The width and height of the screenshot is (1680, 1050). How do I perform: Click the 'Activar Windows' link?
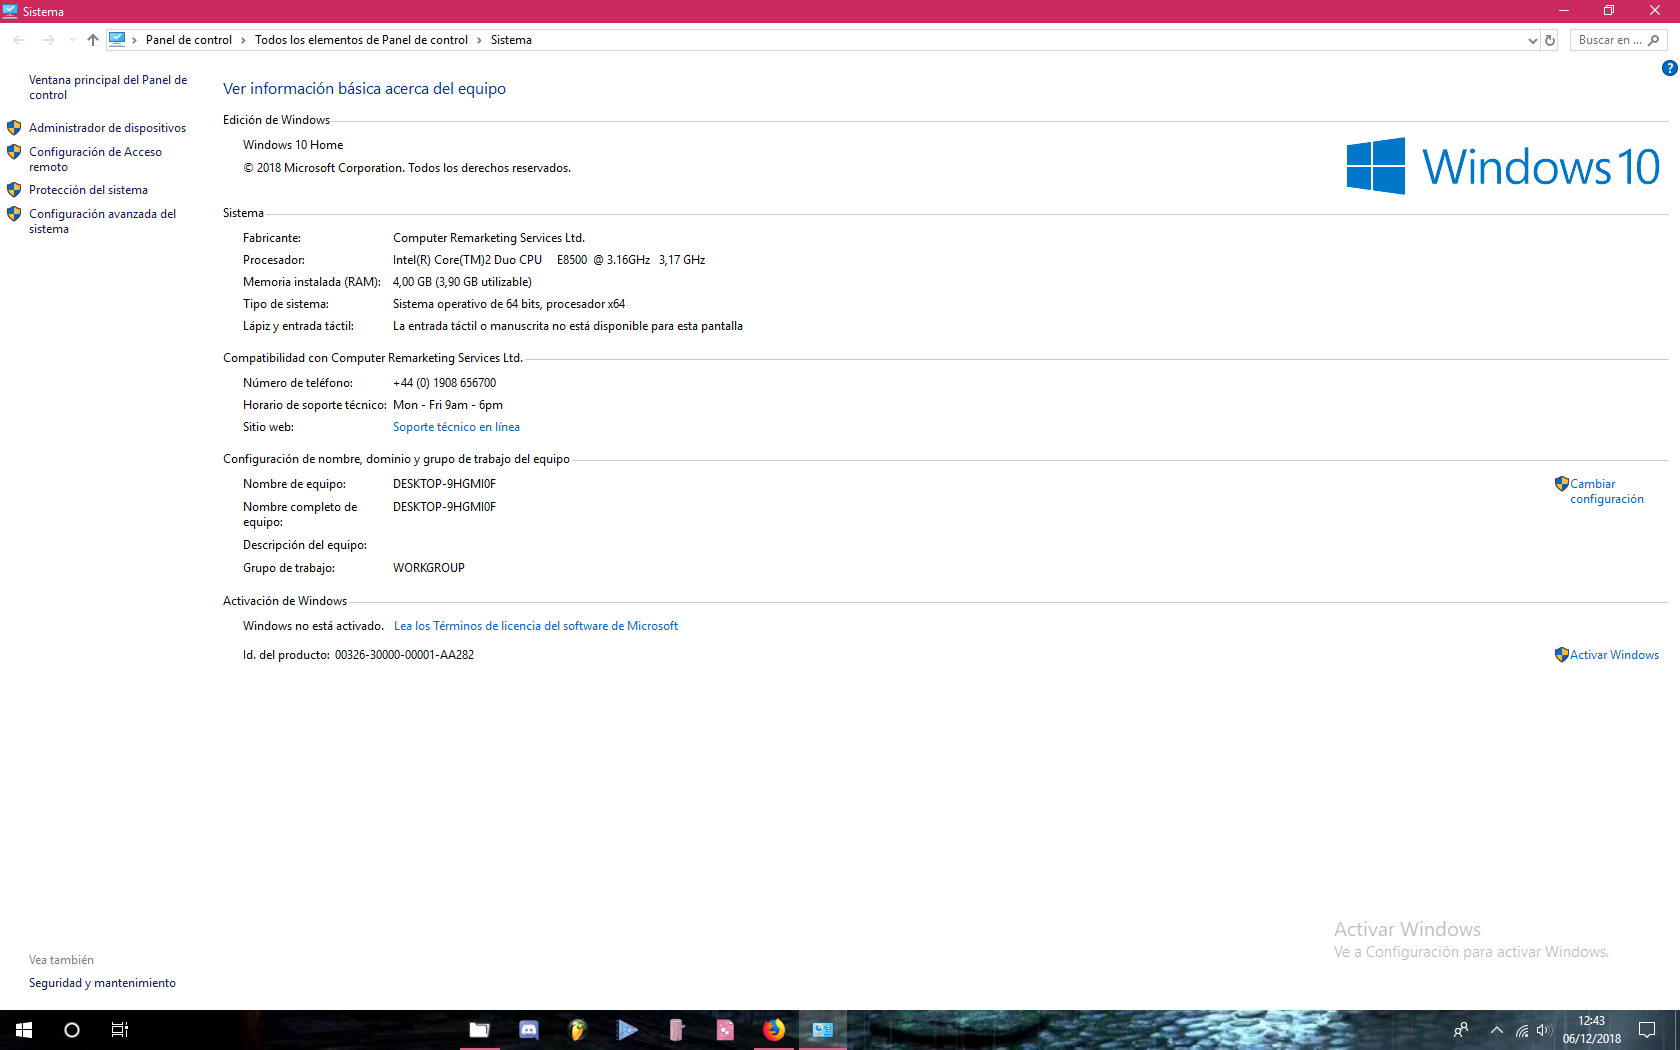click(1614, 655)
